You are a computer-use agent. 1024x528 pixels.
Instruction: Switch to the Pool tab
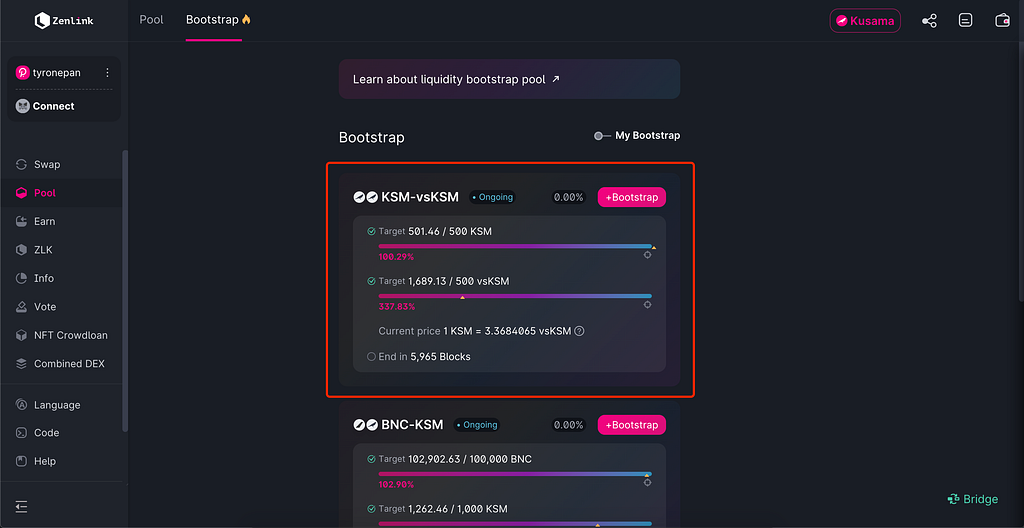151,20
